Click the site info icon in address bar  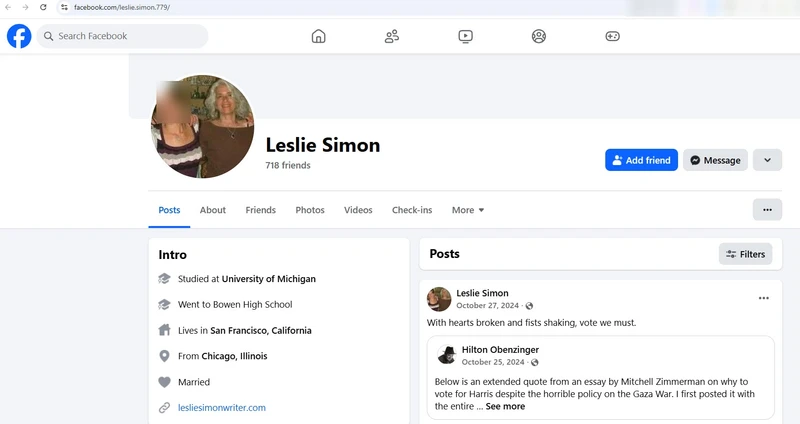coord(64,7)
